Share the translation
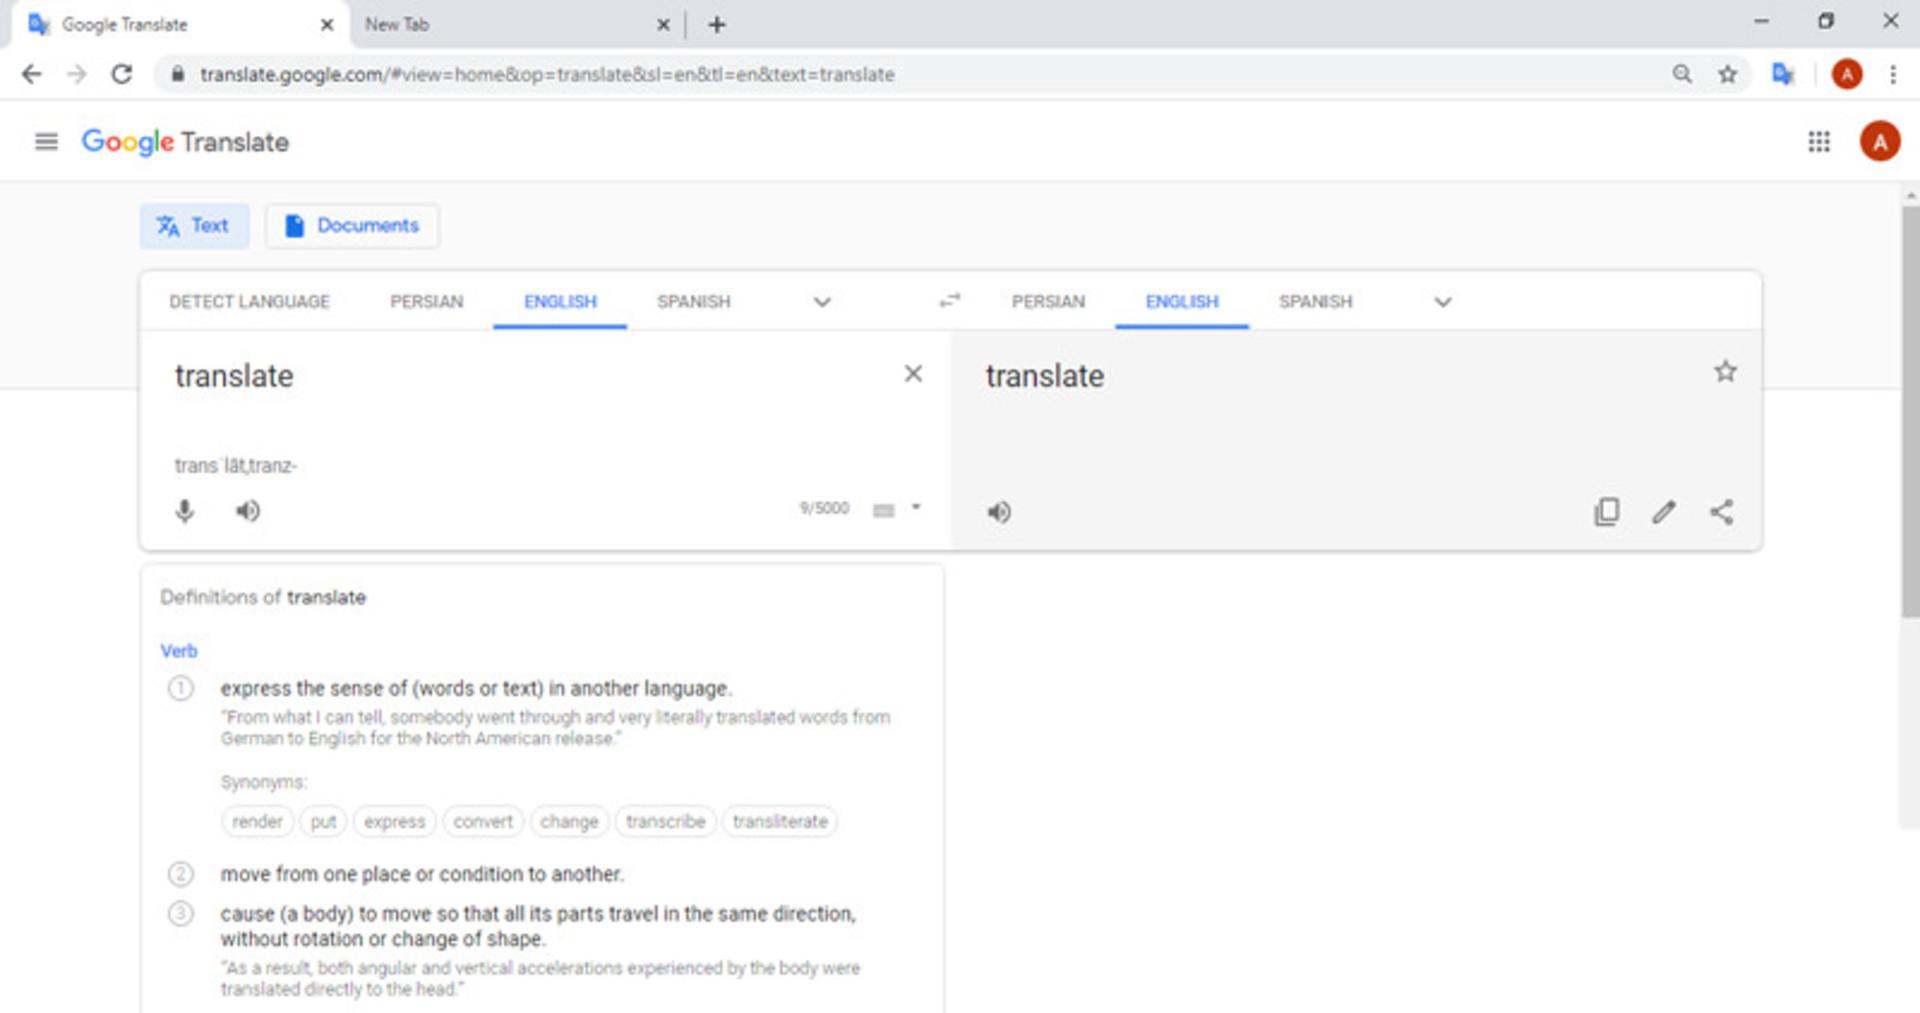1920x1013 pixels. pyautogui.click(x=1721, y=513)
